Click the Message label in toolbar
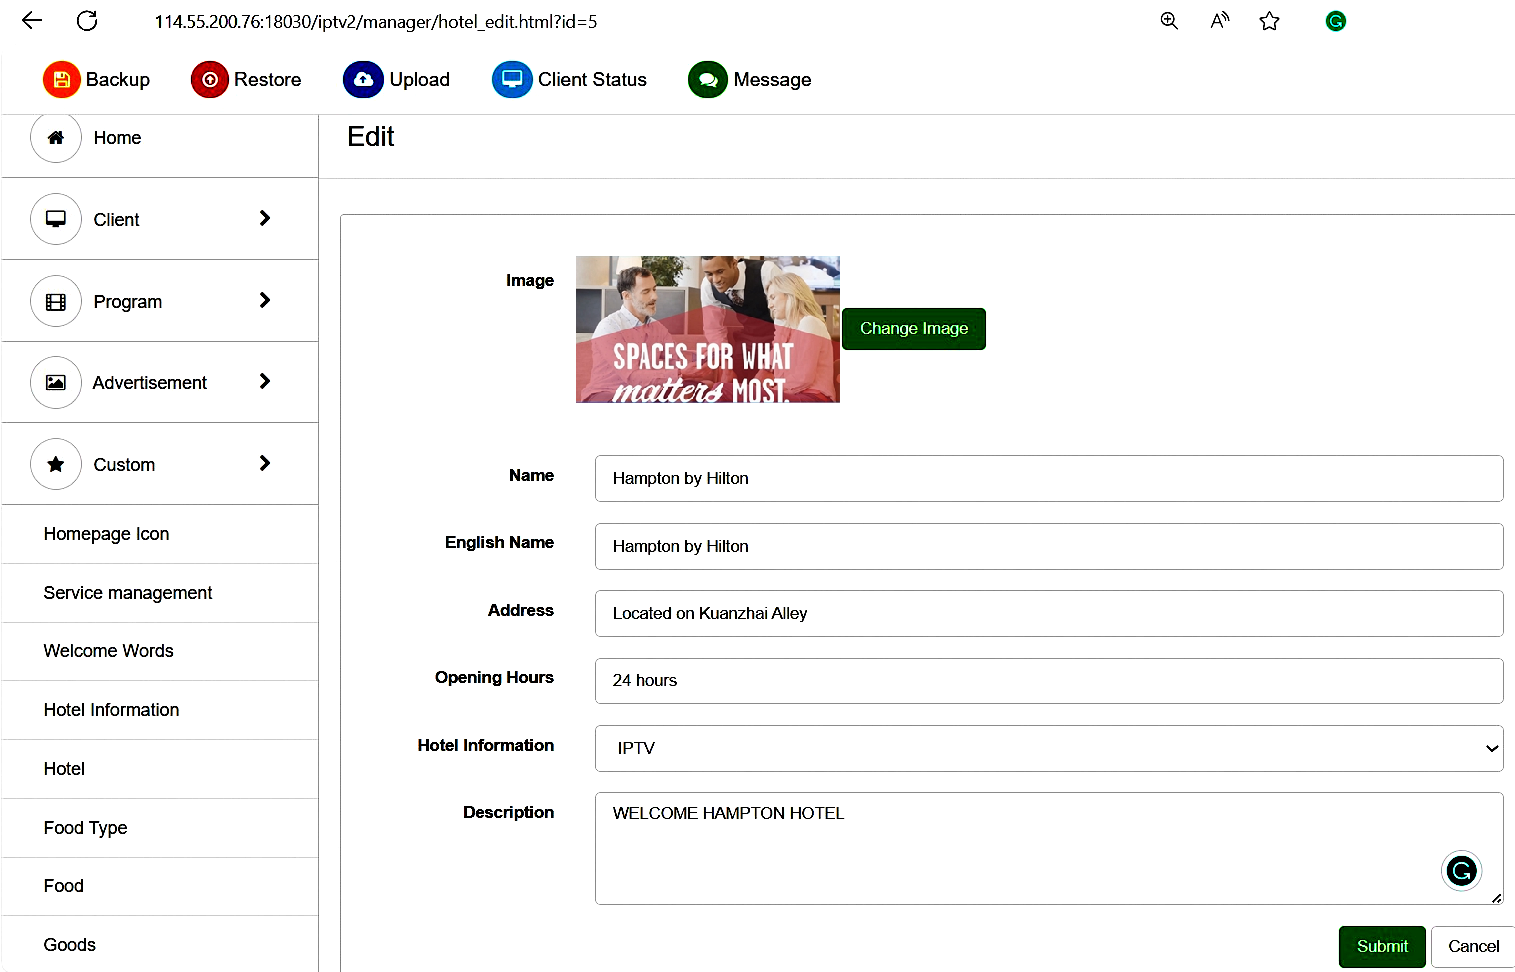 click(772, 80)
